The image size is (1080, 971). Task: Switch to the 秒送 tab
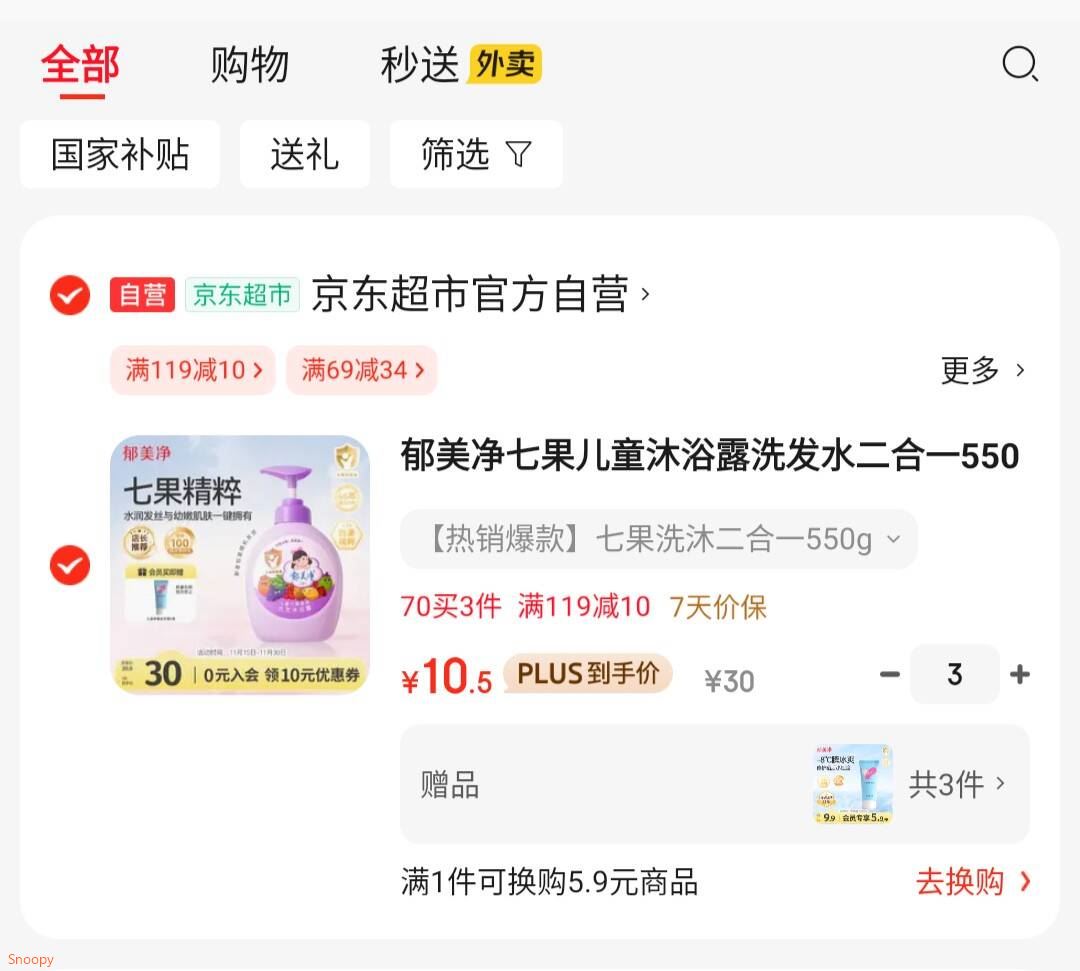point(420,65)
